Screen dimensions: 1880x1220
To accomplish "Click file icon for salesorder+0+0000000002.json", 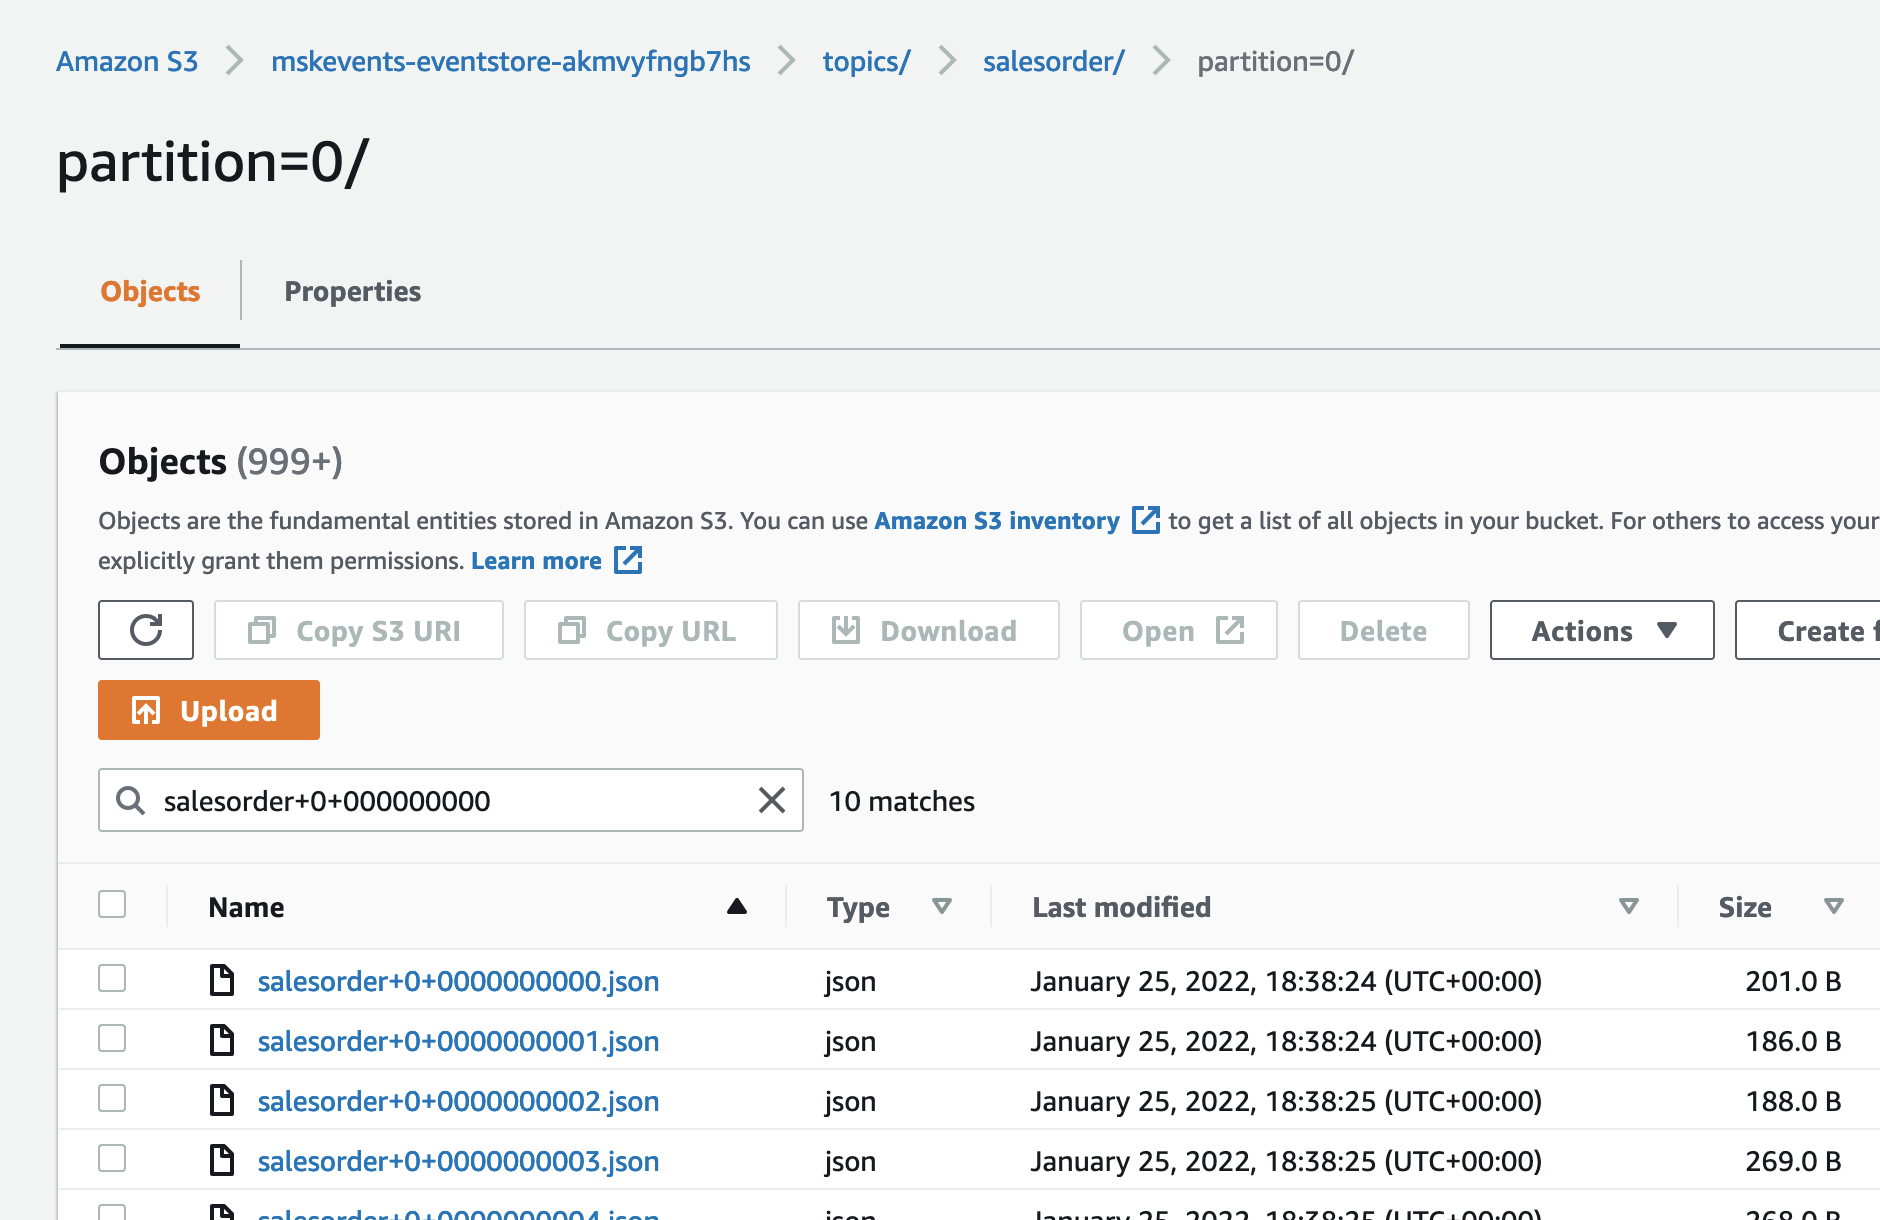I will 222,1100.
